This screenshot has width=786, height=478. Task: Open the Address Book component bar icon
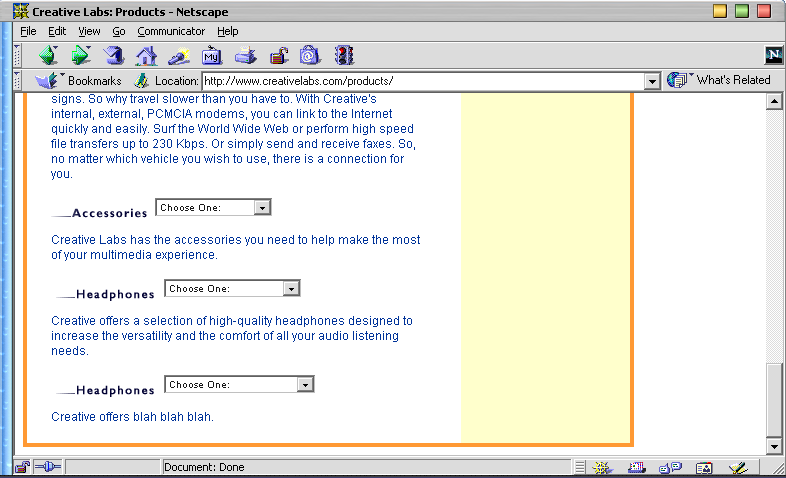704,468
